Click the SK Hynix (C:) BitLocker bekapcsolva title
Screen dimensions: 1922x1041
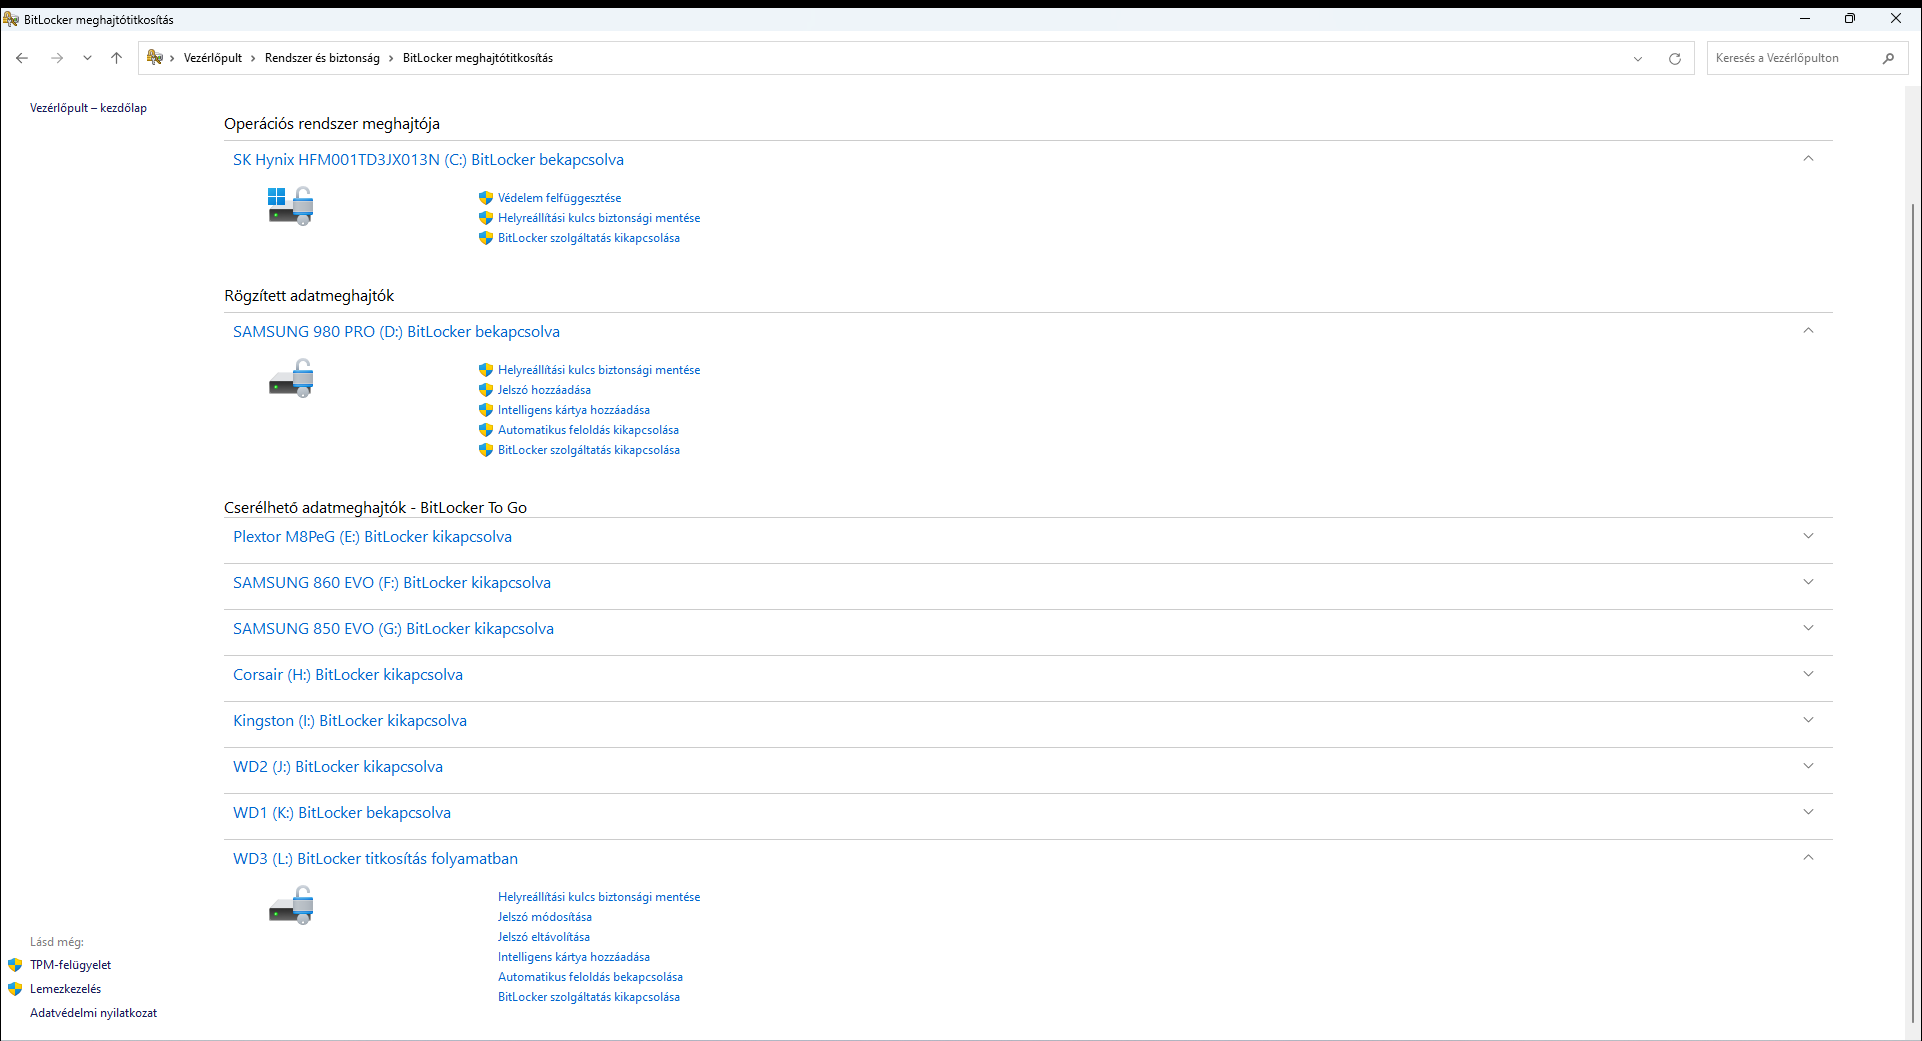tap(428, 160)
